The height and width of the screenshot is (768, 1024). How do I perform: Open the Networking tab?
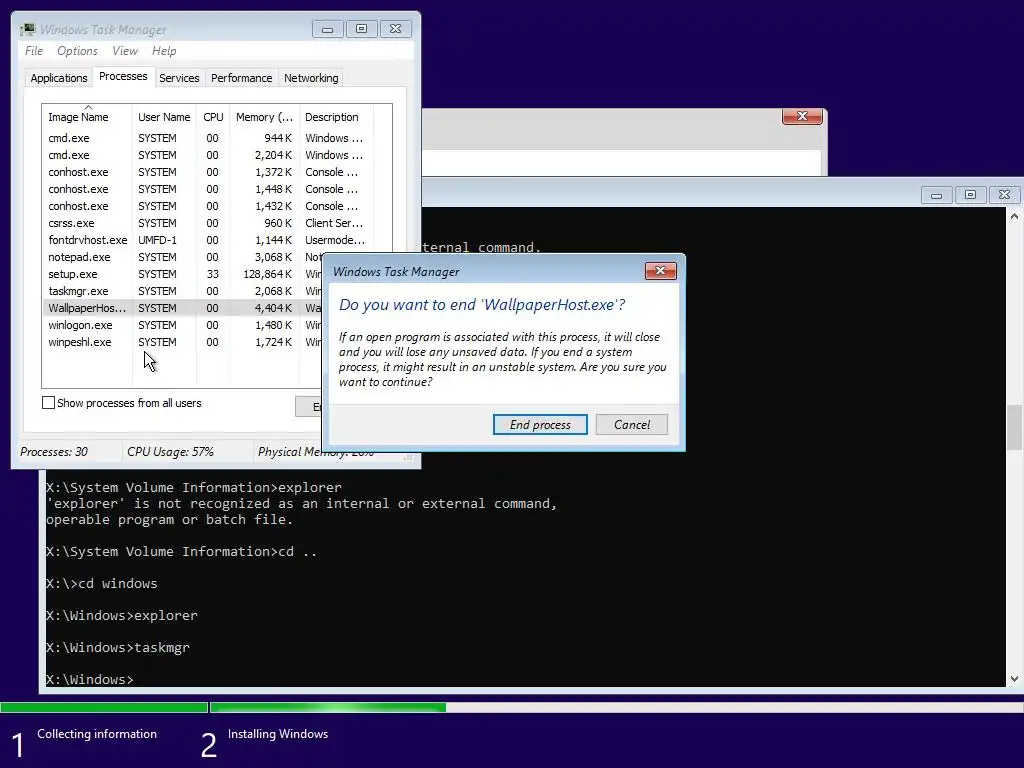pyautogui.click(x=311, y=78)
